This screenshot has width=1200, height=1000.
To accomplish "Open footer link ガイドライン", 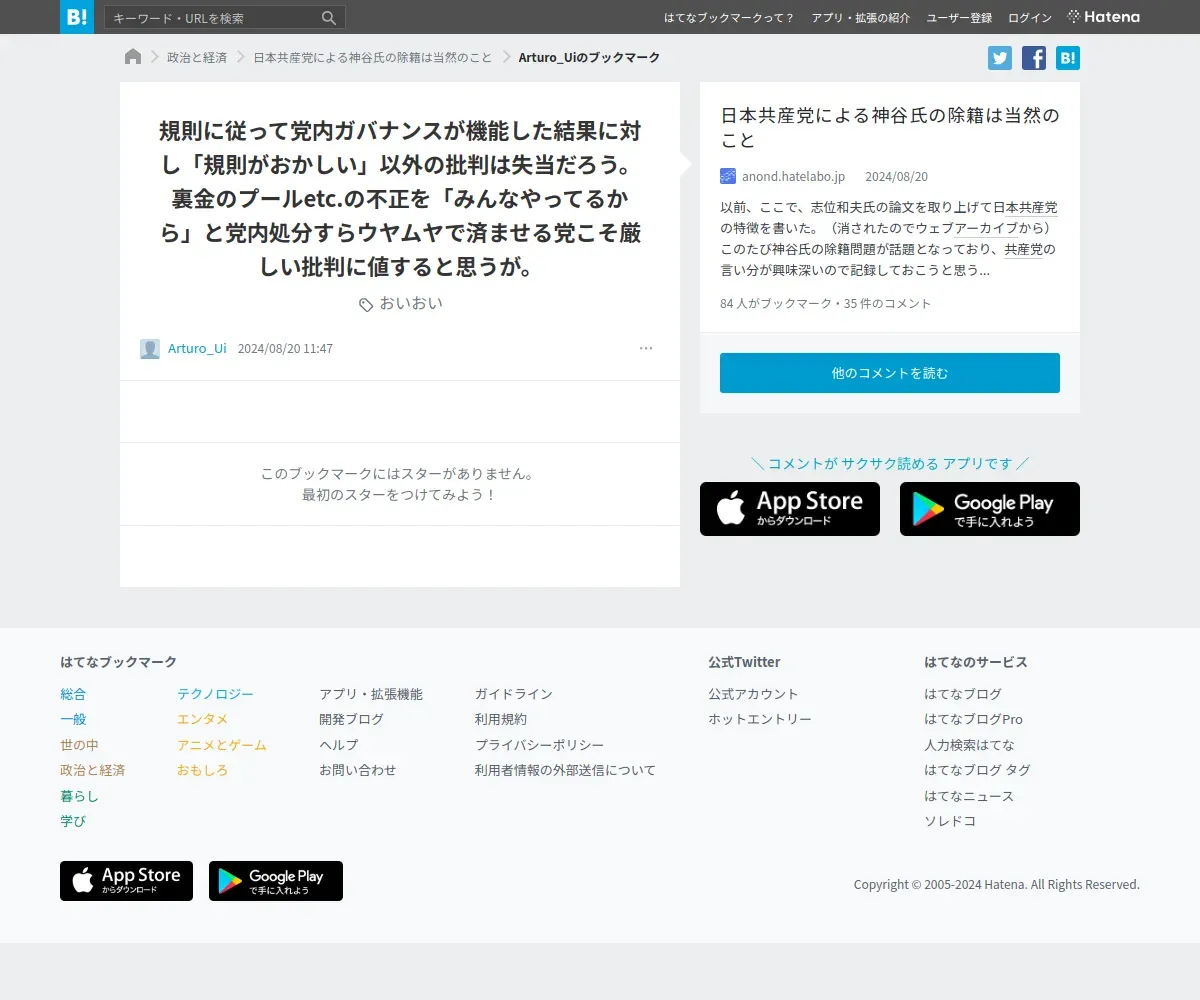I will point(514,694).
